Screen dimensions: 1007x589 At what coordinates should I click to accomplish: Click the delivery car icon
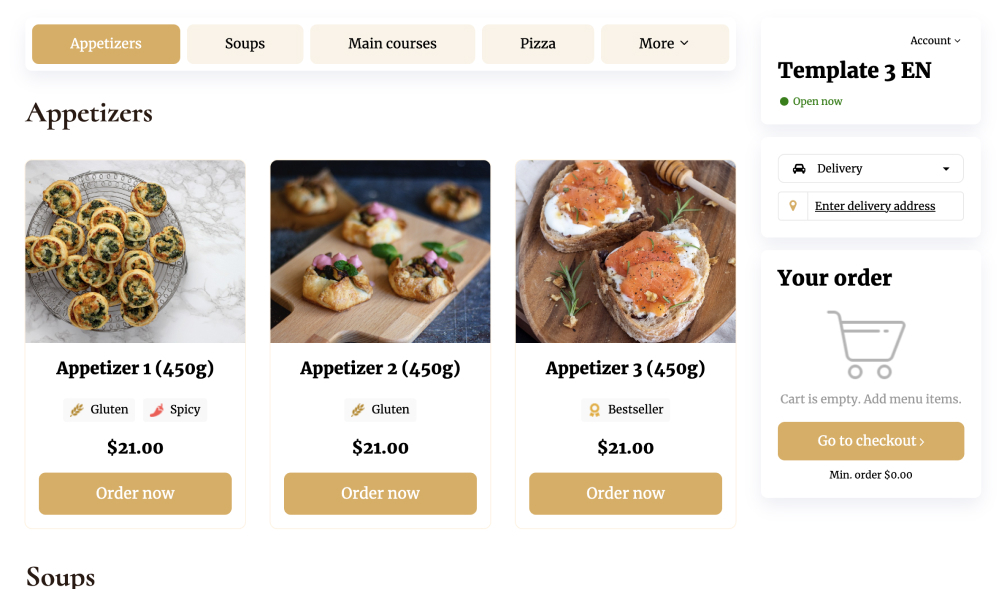click(x=799, y=169)
